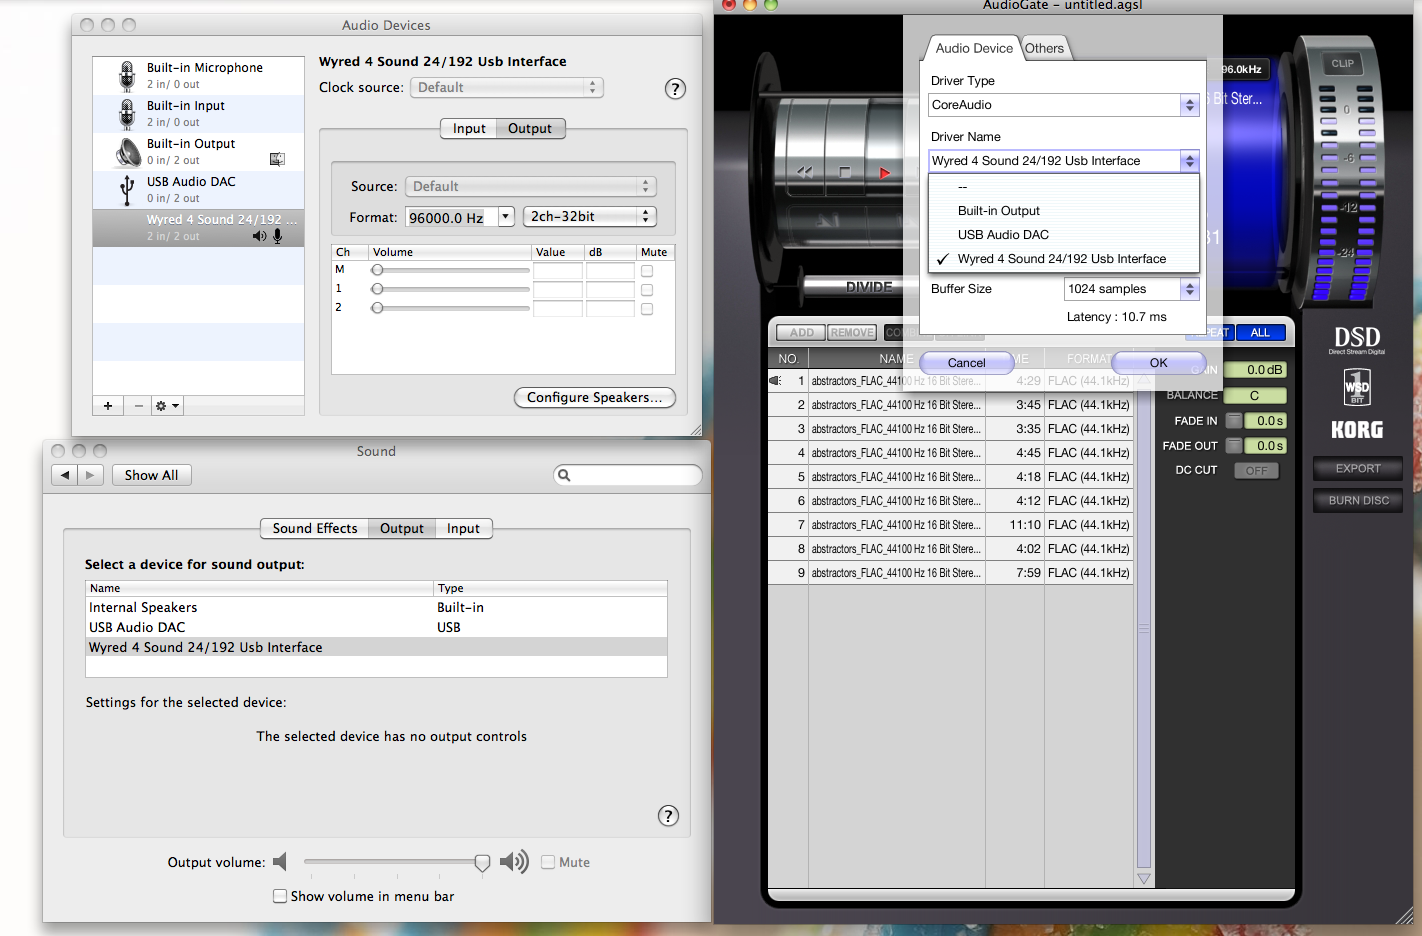Image resolution: width=1422 pixels, height=936 pixels.
Task: Choose USB Audio DAC in driver list
Action: click(1064, 235)
